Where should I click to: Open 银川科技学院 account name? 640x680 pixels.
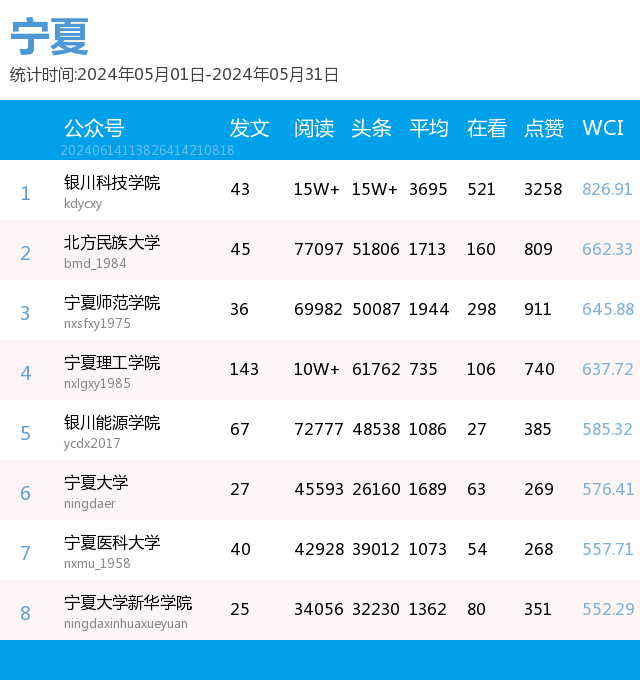coord(112,183)
